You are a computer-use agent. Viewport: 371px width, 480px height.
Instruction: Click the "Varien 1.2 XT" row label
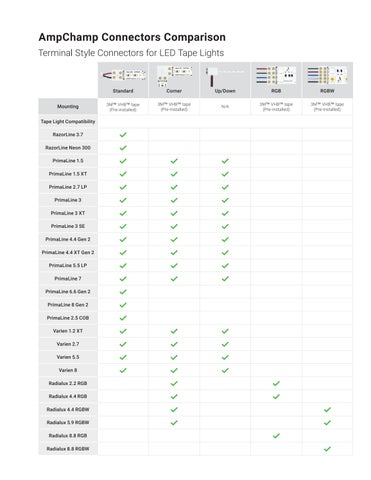[x=68, y=331]
